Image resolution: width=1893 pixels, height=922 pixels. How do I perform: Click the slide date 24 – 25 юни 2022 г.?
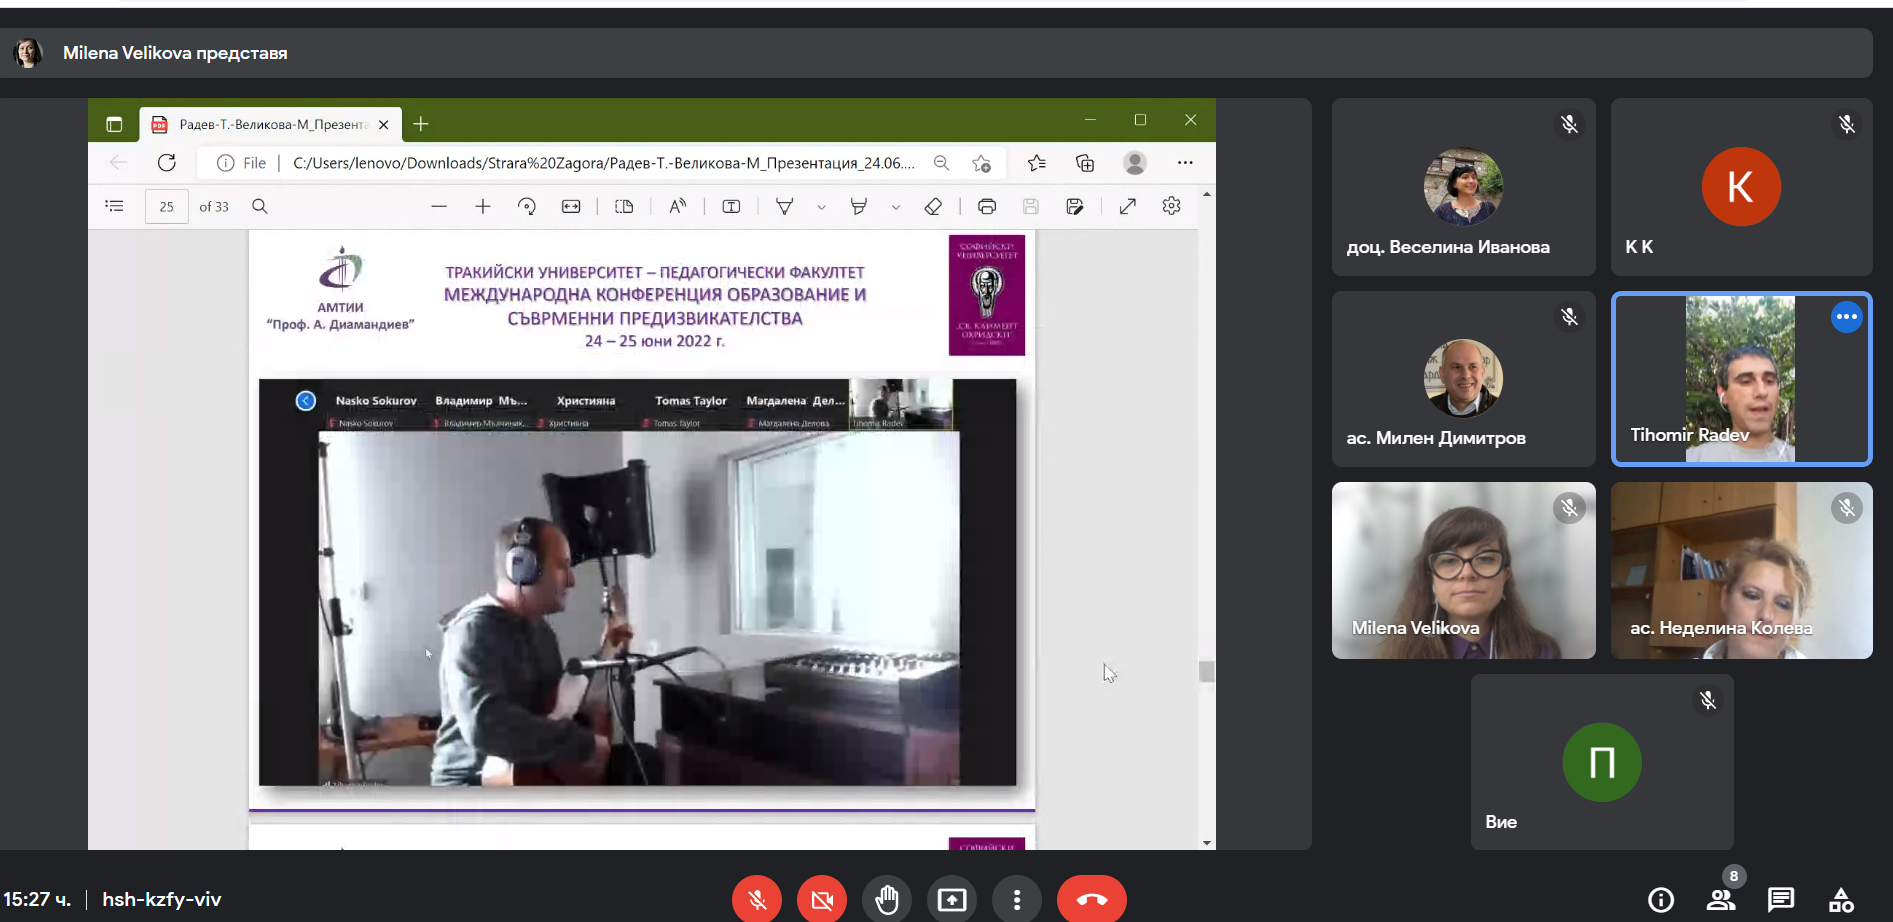[655, 341]
